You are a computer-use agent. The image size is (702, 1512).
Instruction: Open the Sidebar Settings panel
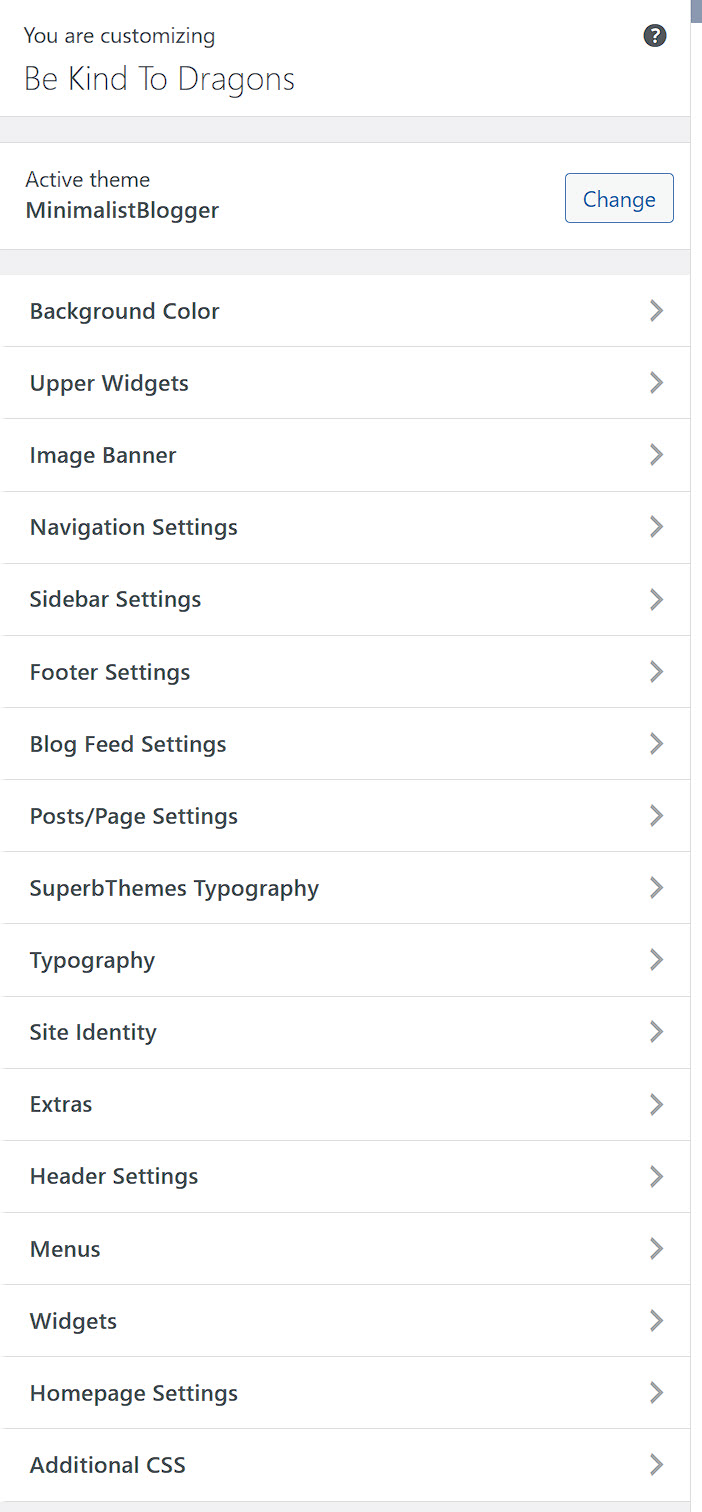click(x=345, y=599)
